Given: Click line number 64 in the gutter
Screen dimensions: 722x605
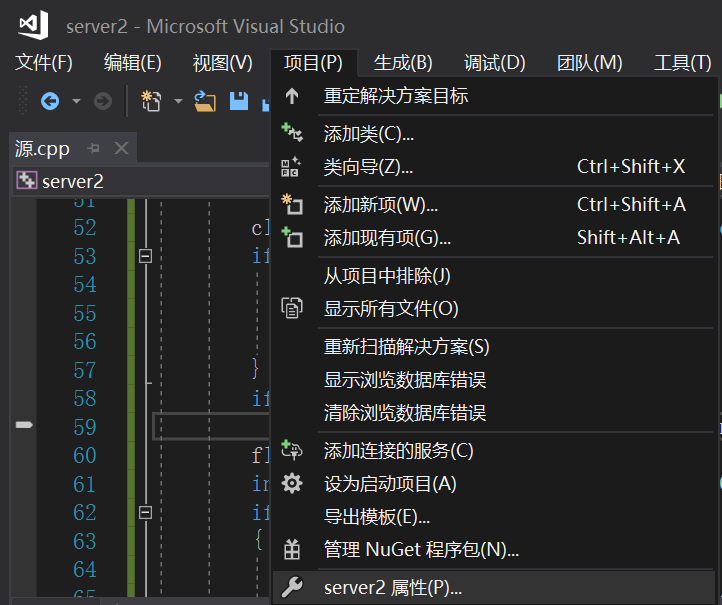Looking at the screenshot, I should (x=85, y=569).
